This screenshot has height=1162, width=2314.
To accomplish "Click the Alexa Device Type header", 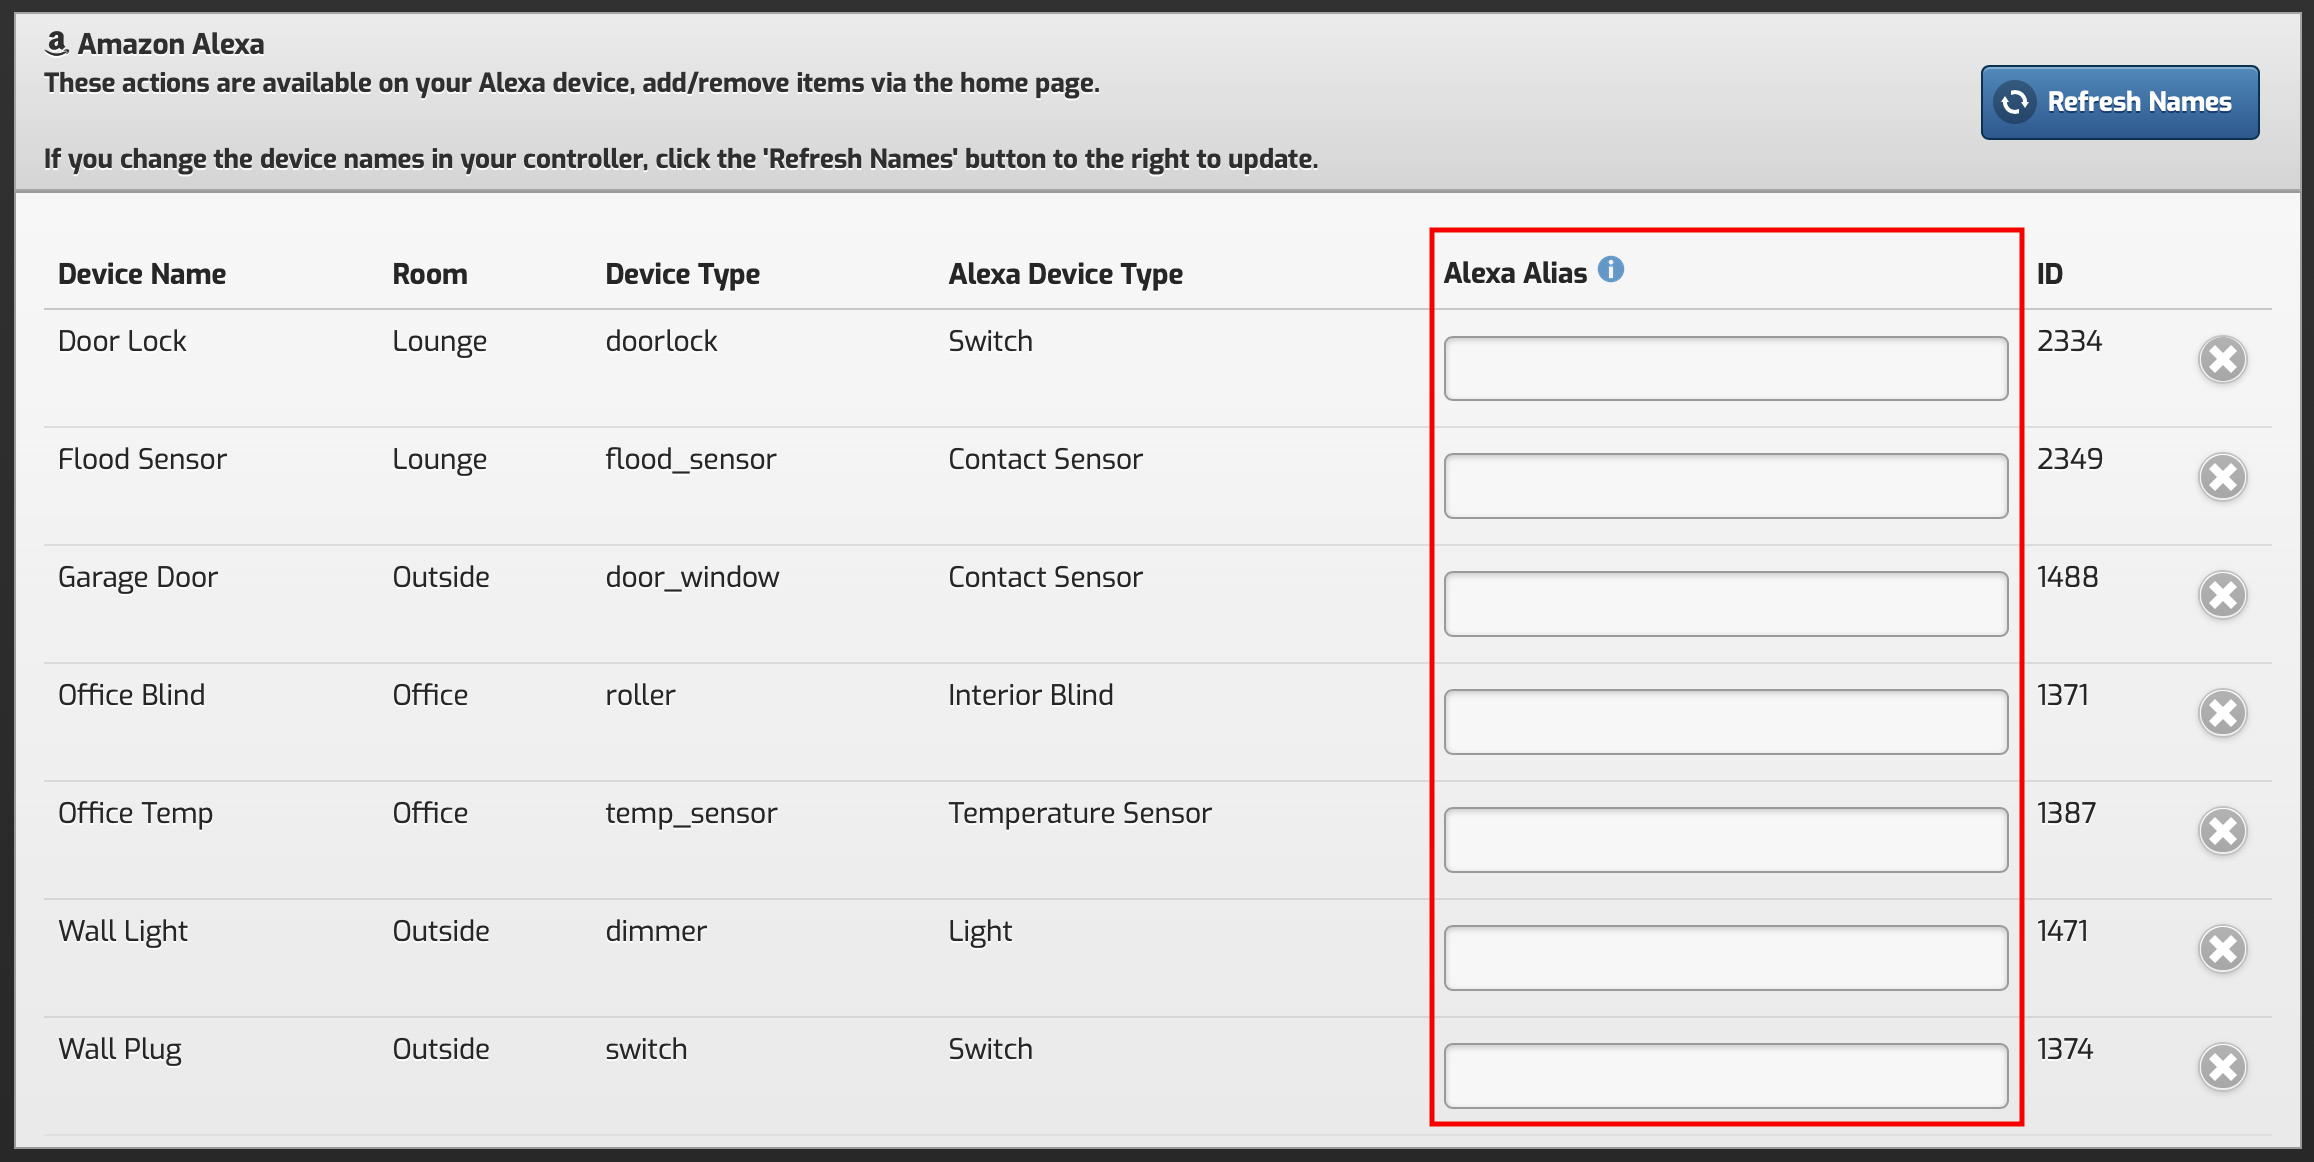I will click(1065, 274).
